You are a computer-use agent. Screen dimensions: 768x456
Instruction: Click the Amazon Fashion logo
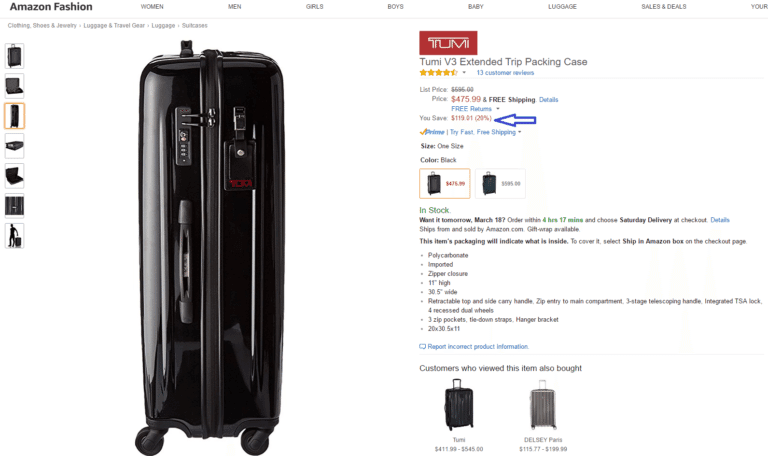tap(51, 7)
